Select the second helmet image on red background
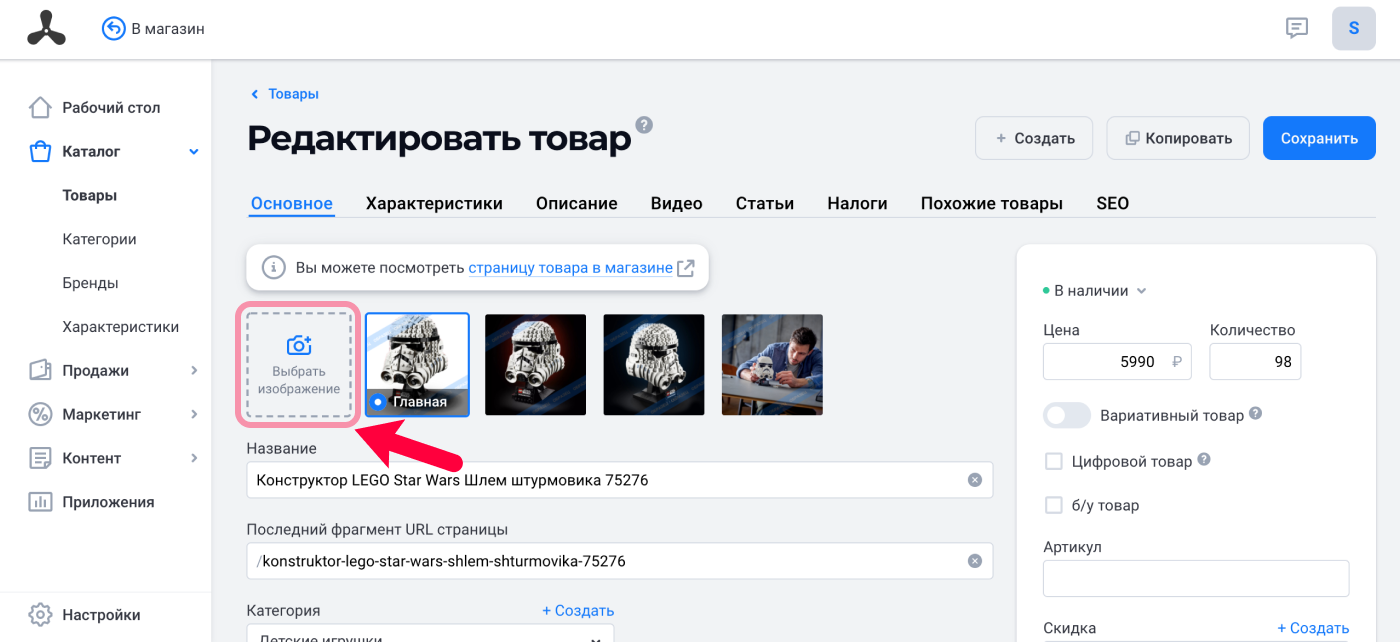This screenshot has width=1400, height=642. [535, 365]
